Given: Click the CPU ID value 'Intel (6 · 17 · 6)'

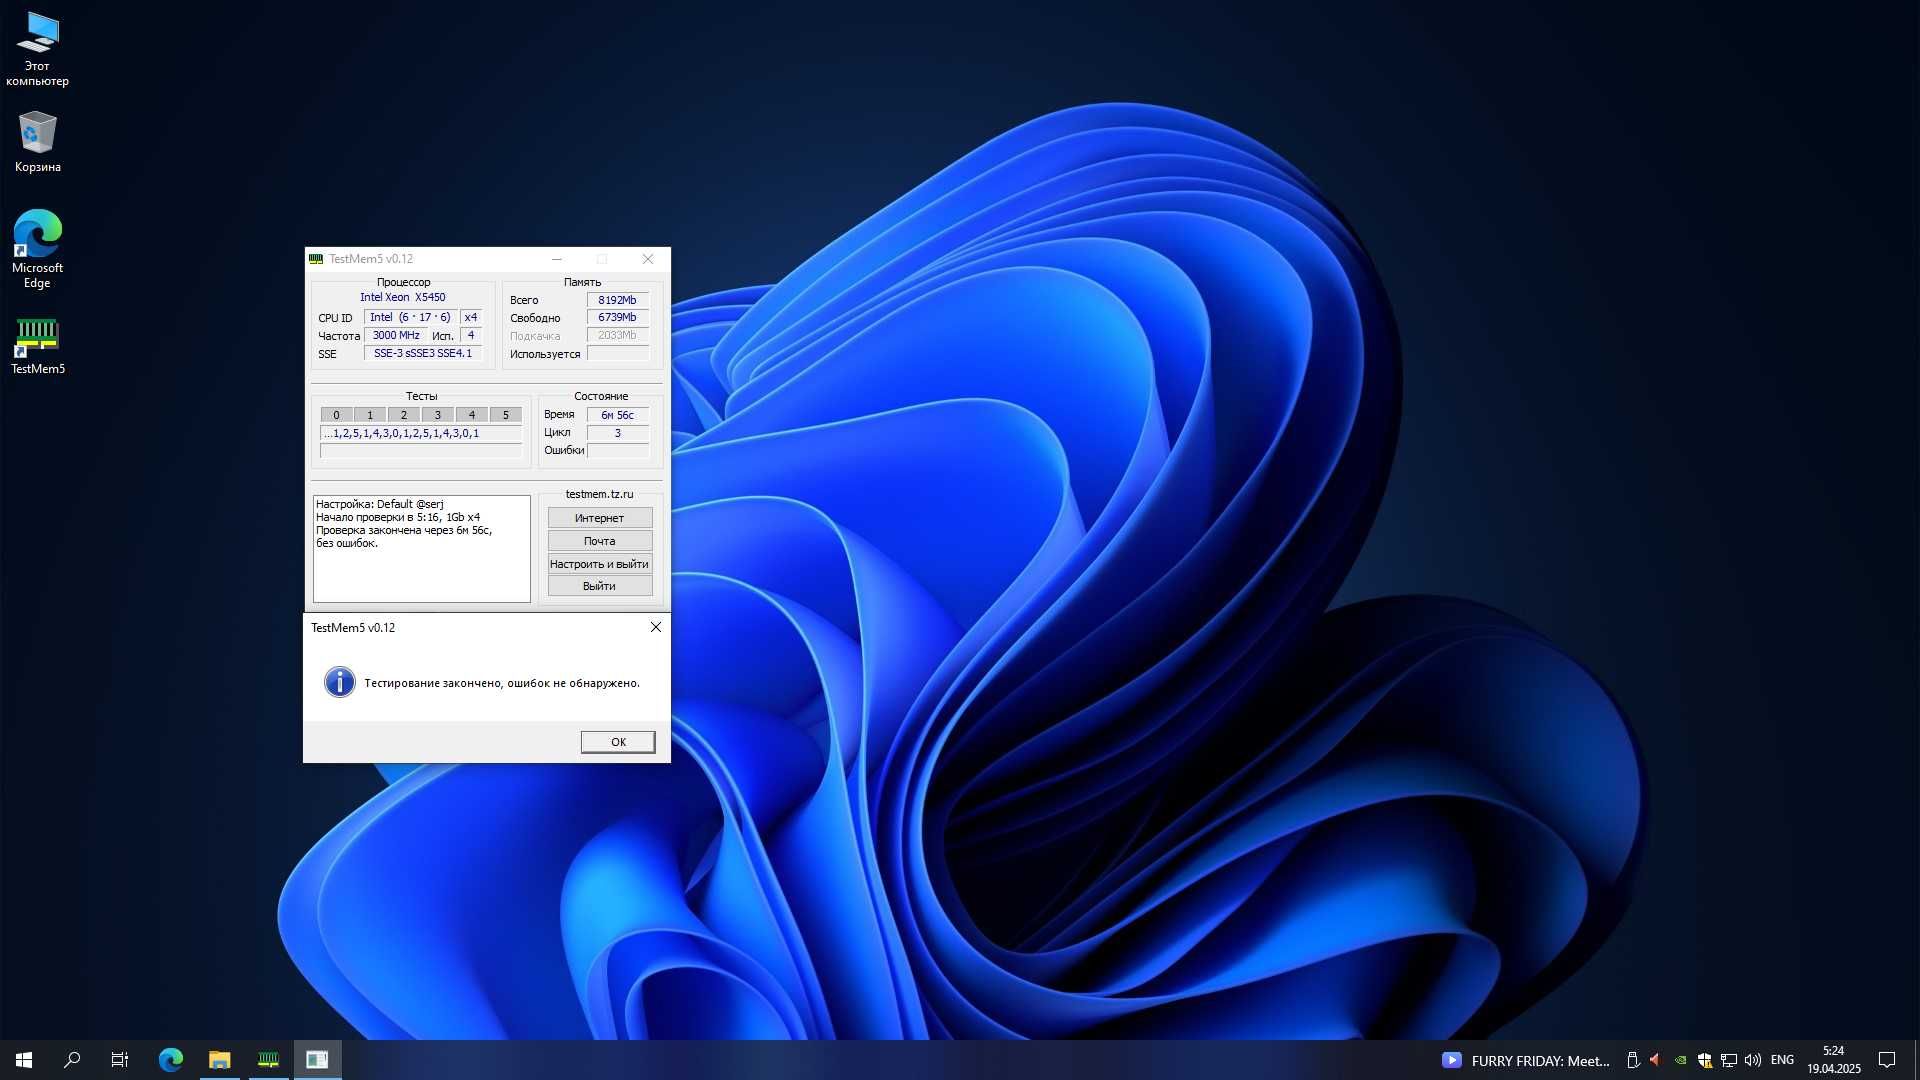Looking at the screenshot, I should (410, 317).
